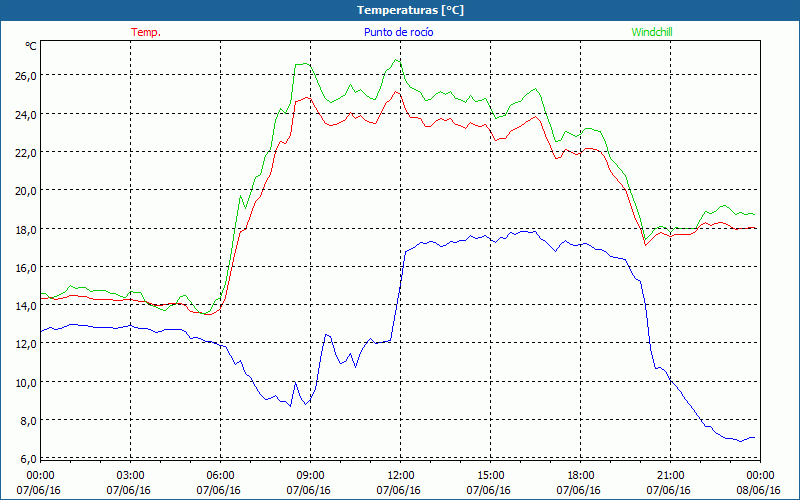This screenshot has width=800, height=500.
Task: Click the 03:00 time axis label
Action: click(131, 476)
